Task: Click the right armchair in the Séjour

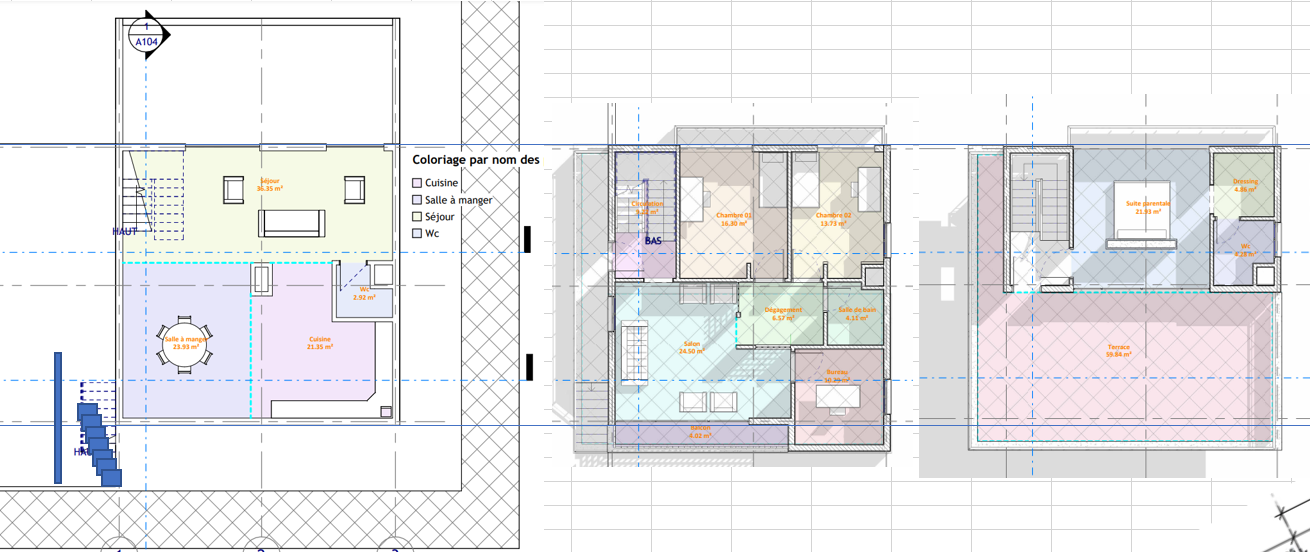Action: 354,189
